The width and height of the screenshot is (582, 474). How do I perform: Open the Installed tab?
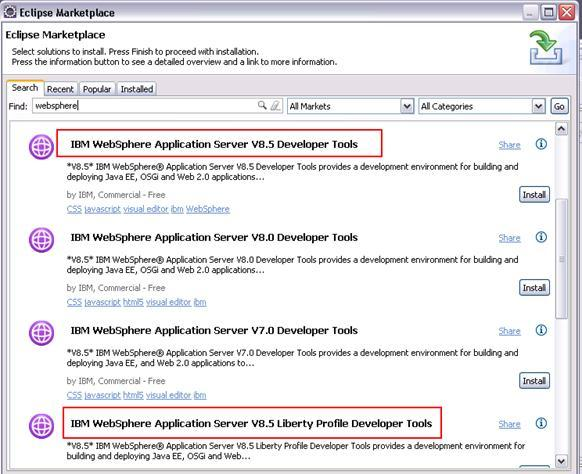coord(137,89)
